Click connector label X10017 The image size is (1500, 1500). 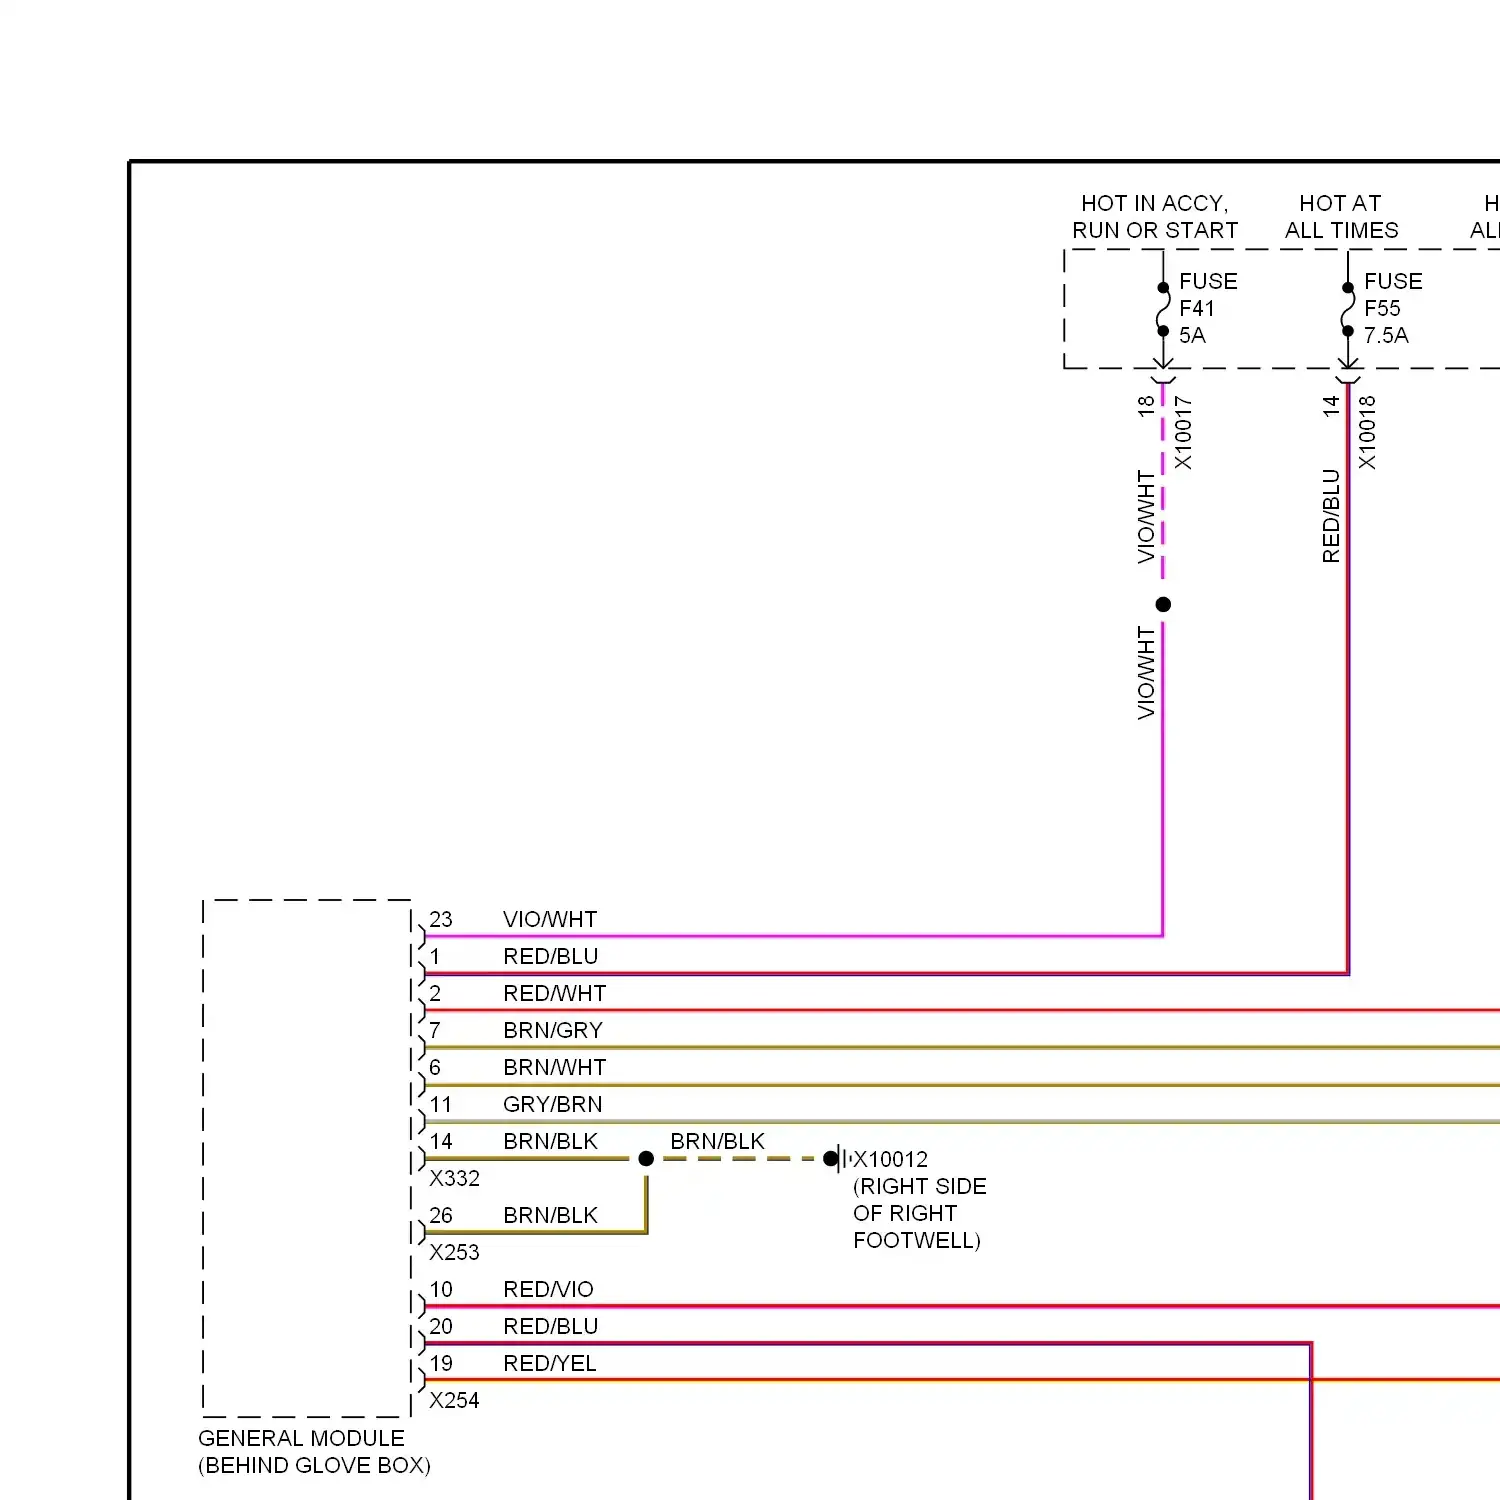point(1184,433)
